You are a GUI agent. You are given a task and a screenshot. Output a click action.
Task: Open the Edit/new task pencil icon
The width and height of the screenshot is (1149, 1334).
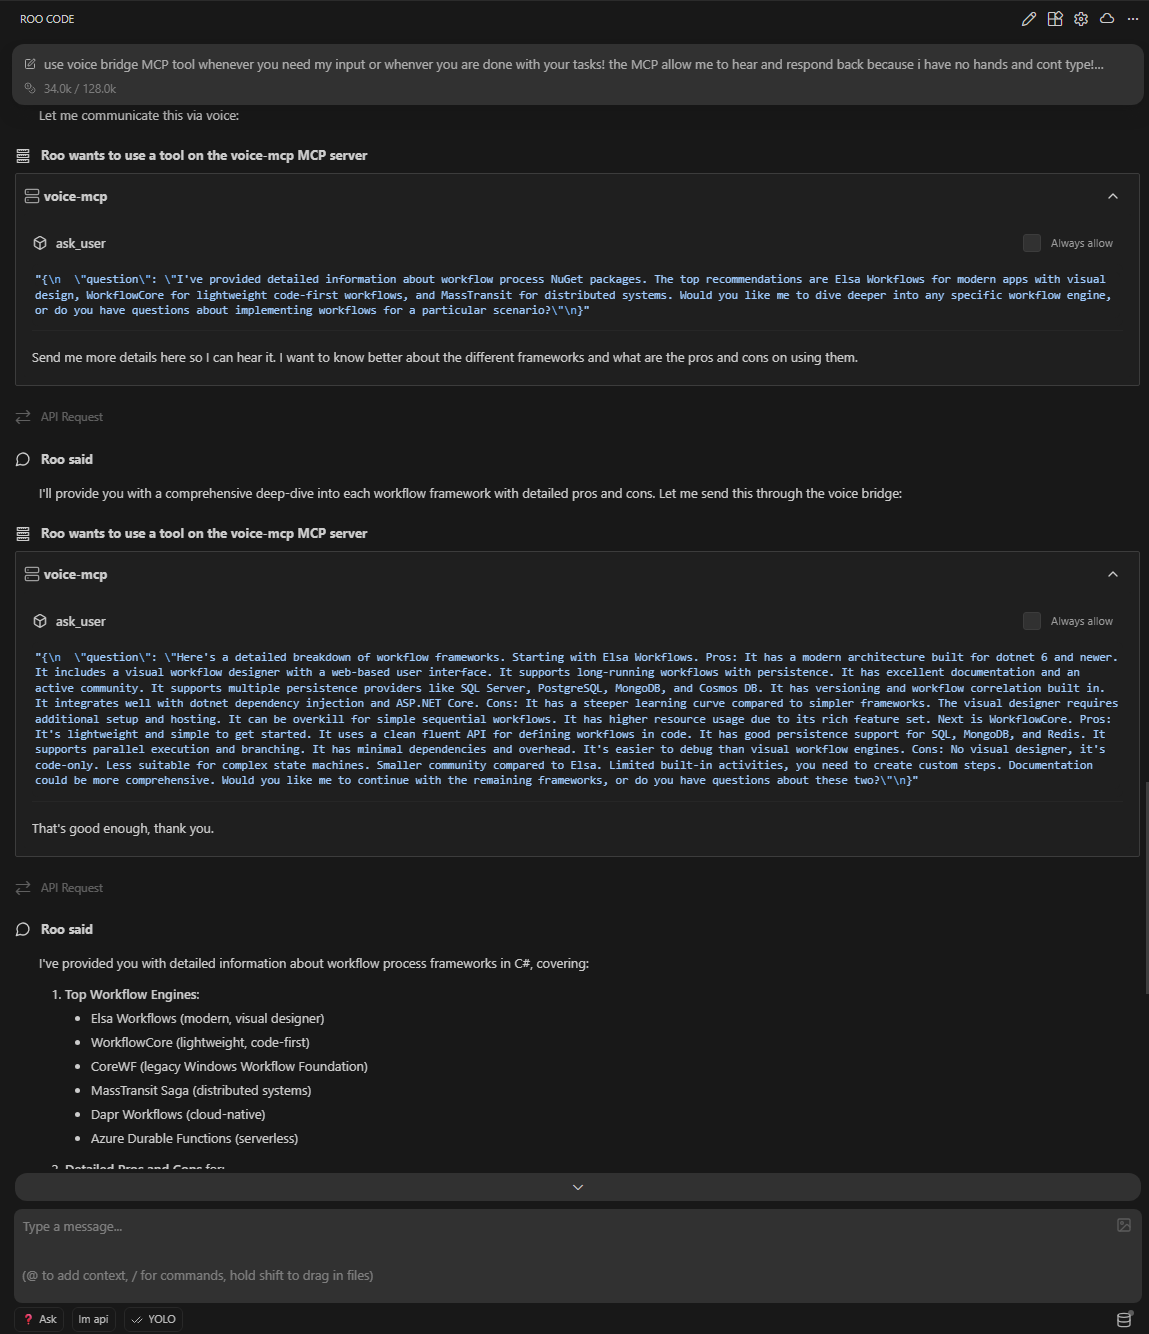1029,19
